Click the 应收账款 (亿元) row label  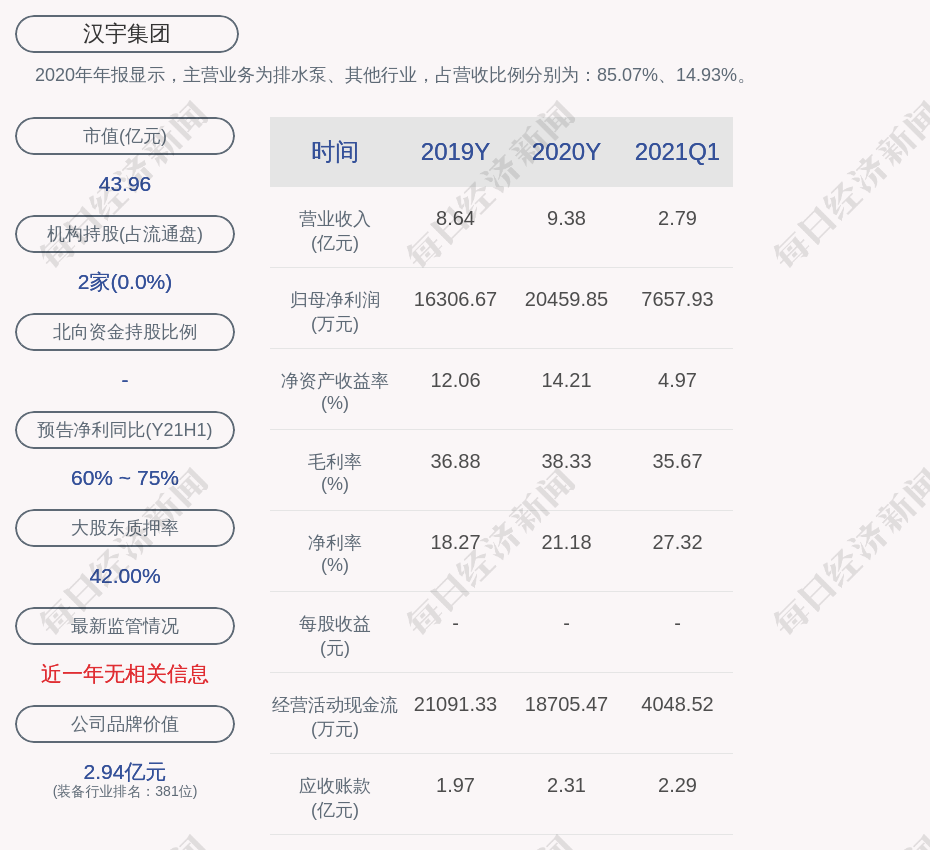click(x=335, y=798)
